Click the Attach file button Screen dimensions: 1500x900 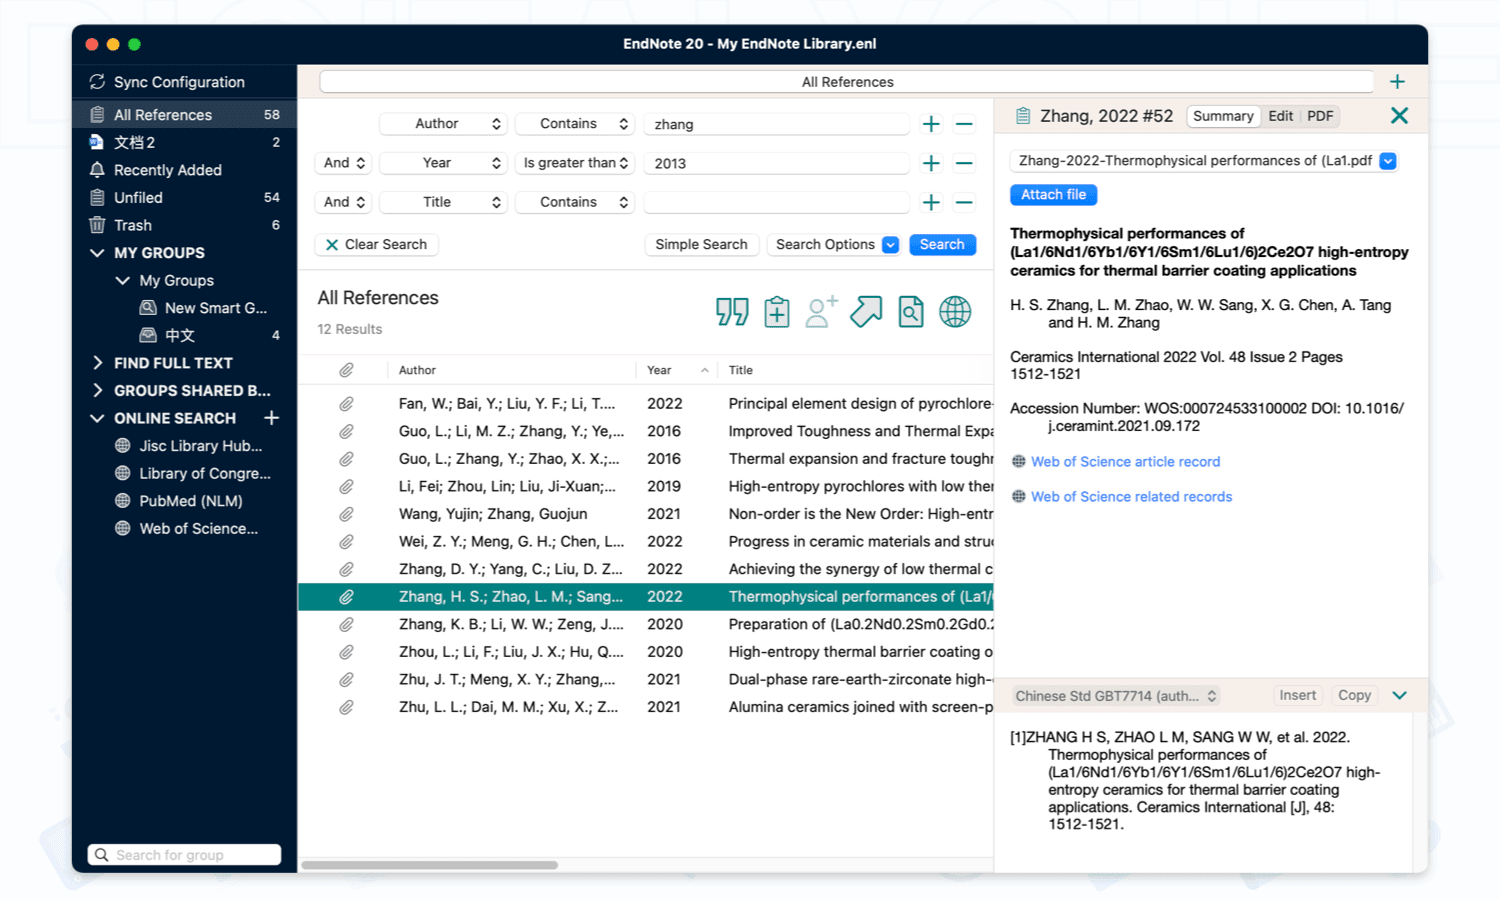point(1053,194)
